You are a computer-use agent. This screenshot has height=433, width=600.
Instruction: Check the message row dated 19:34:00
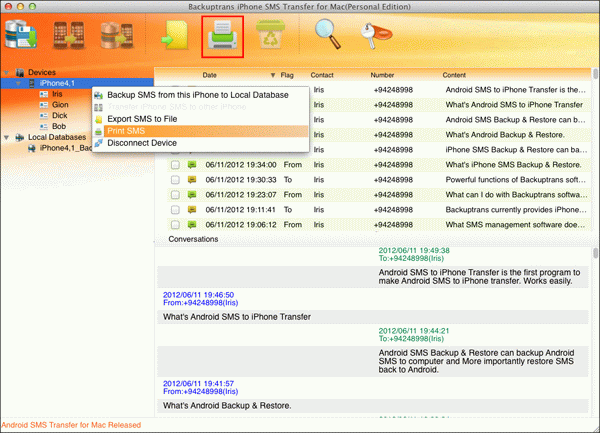click(175, 165)
